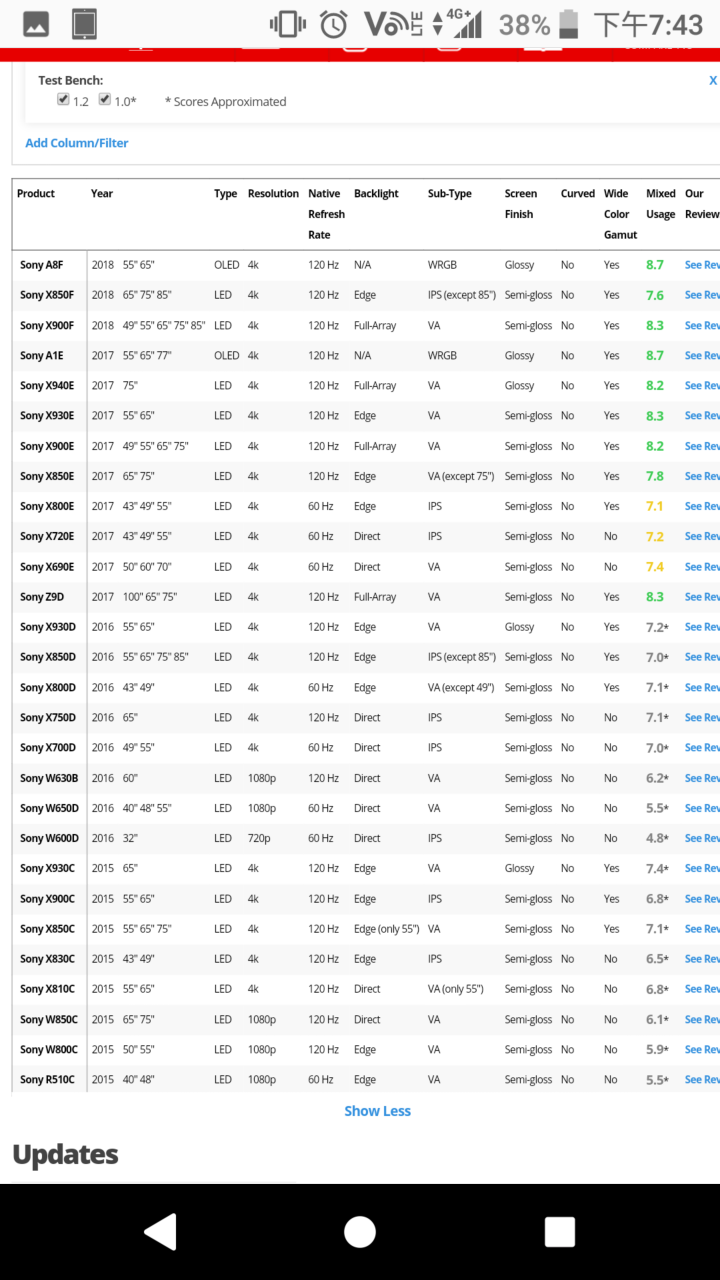Open the Sony W600D review link
The height and width of the screenshot is (1280, 720).
pos(702,838)
